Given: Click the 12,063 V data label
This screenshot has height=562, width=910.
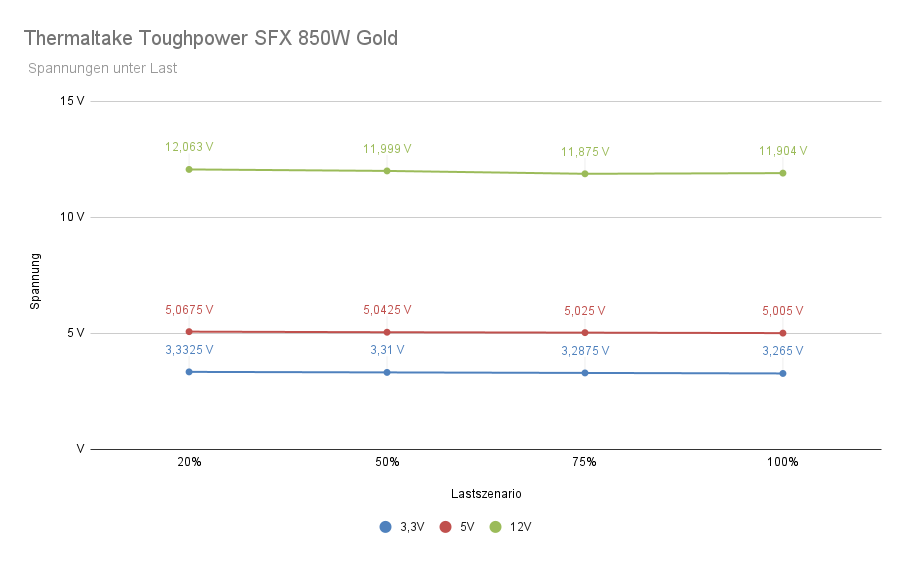Looking at the screenshot, I should click(x=189, y=147).
